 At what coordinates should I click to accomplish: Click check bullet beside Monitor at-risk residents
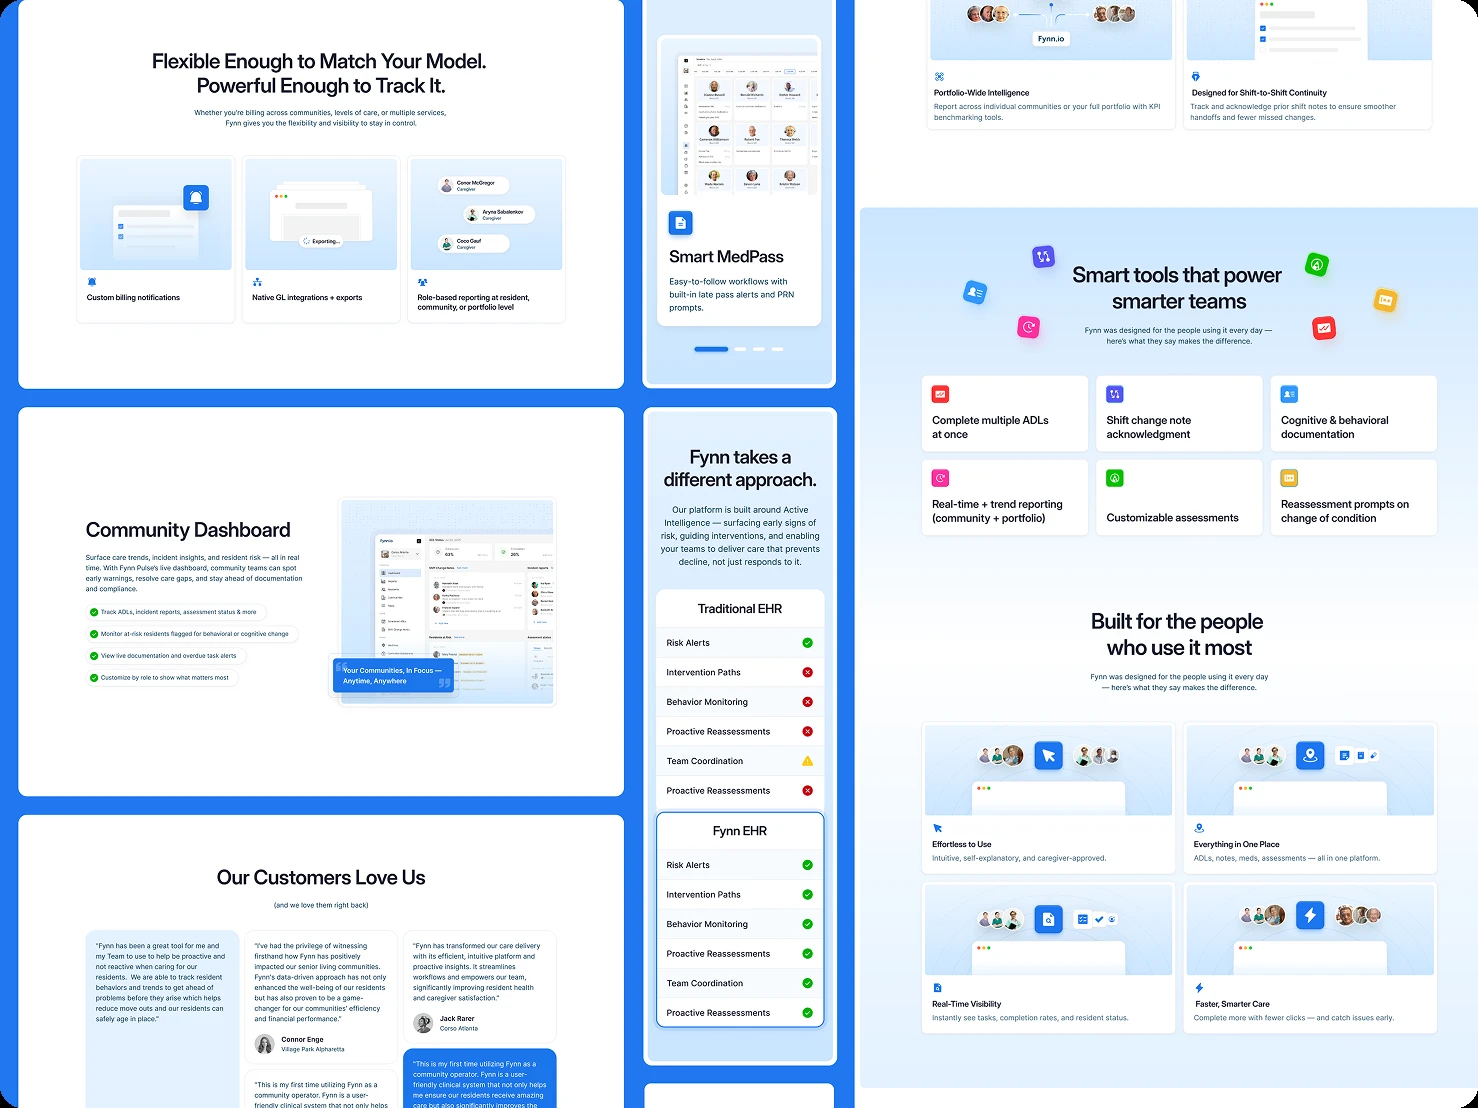[94, 634]
